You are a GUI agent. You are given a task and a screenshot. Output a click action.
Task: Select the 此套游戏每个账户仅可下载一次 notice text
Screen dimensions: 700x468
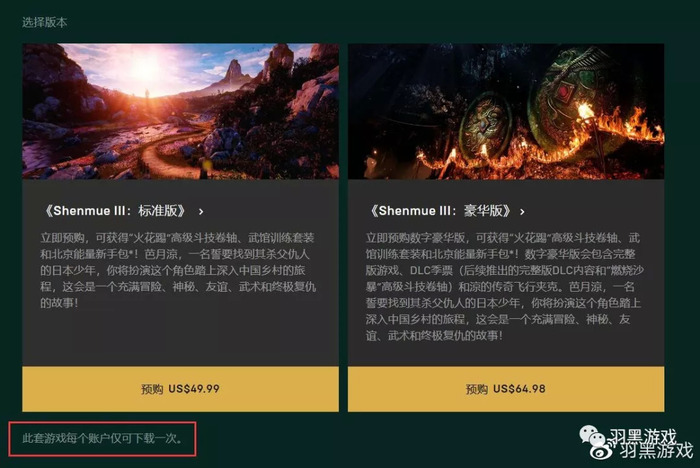pyautogui.click(x=102, y=439)
